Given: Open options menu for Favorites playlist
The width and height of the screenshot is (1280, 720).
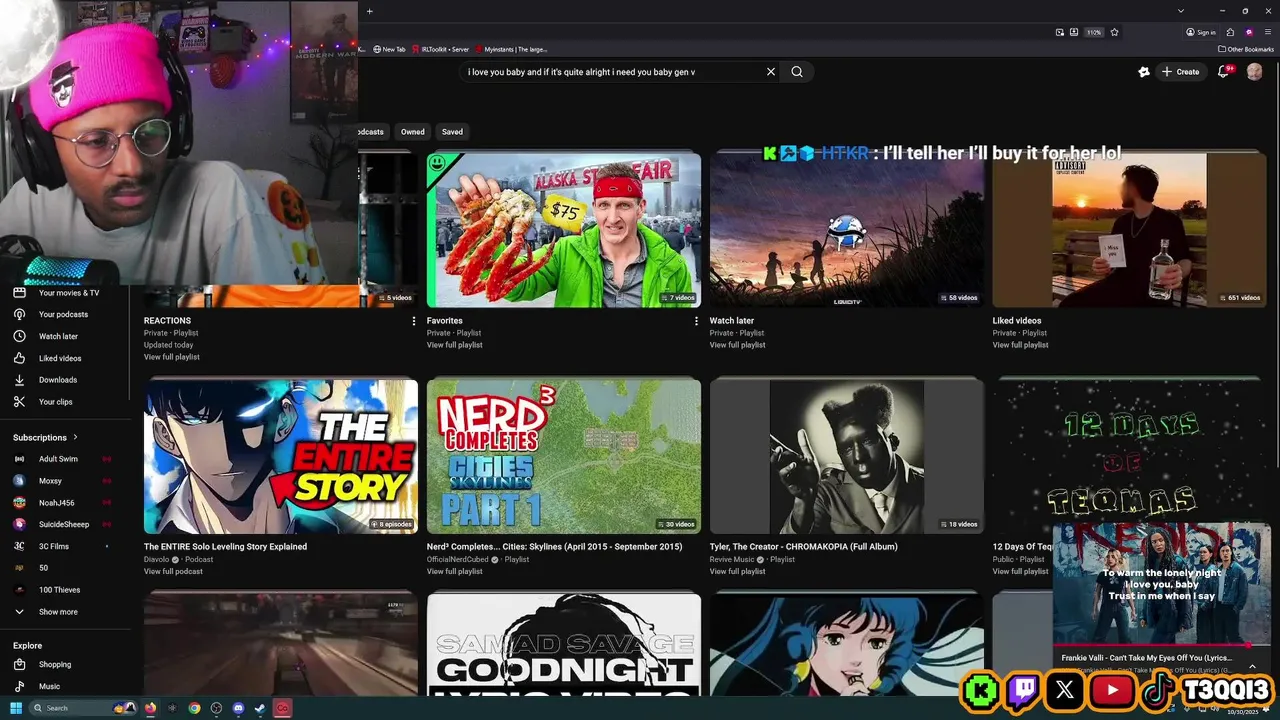Looking at the screenshot, I should tap(696, 321).
